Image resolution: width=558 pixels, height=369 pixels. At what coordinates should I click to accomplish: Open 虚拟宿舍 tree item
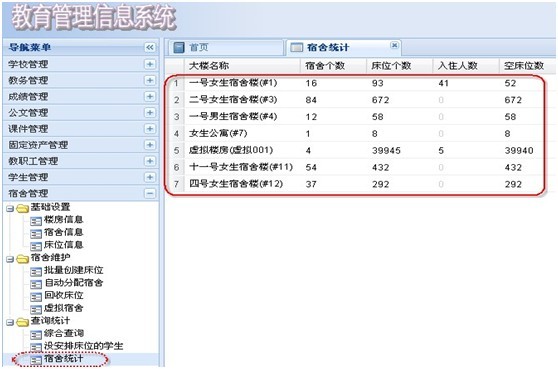pyautogui.click(x=63, y=308)
